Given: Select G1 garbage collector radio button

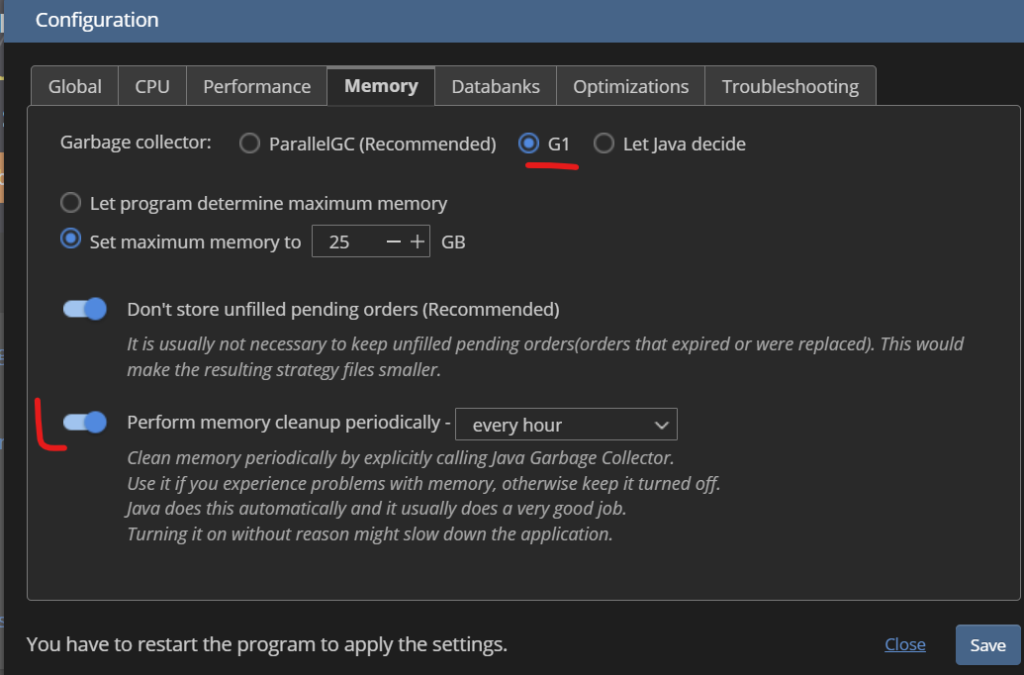Looking at the screenshot, I should [529, 144].
